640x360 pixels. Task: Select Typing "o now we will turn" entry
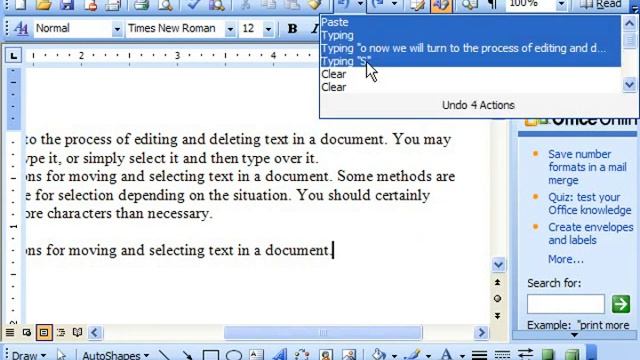point(470,48)
